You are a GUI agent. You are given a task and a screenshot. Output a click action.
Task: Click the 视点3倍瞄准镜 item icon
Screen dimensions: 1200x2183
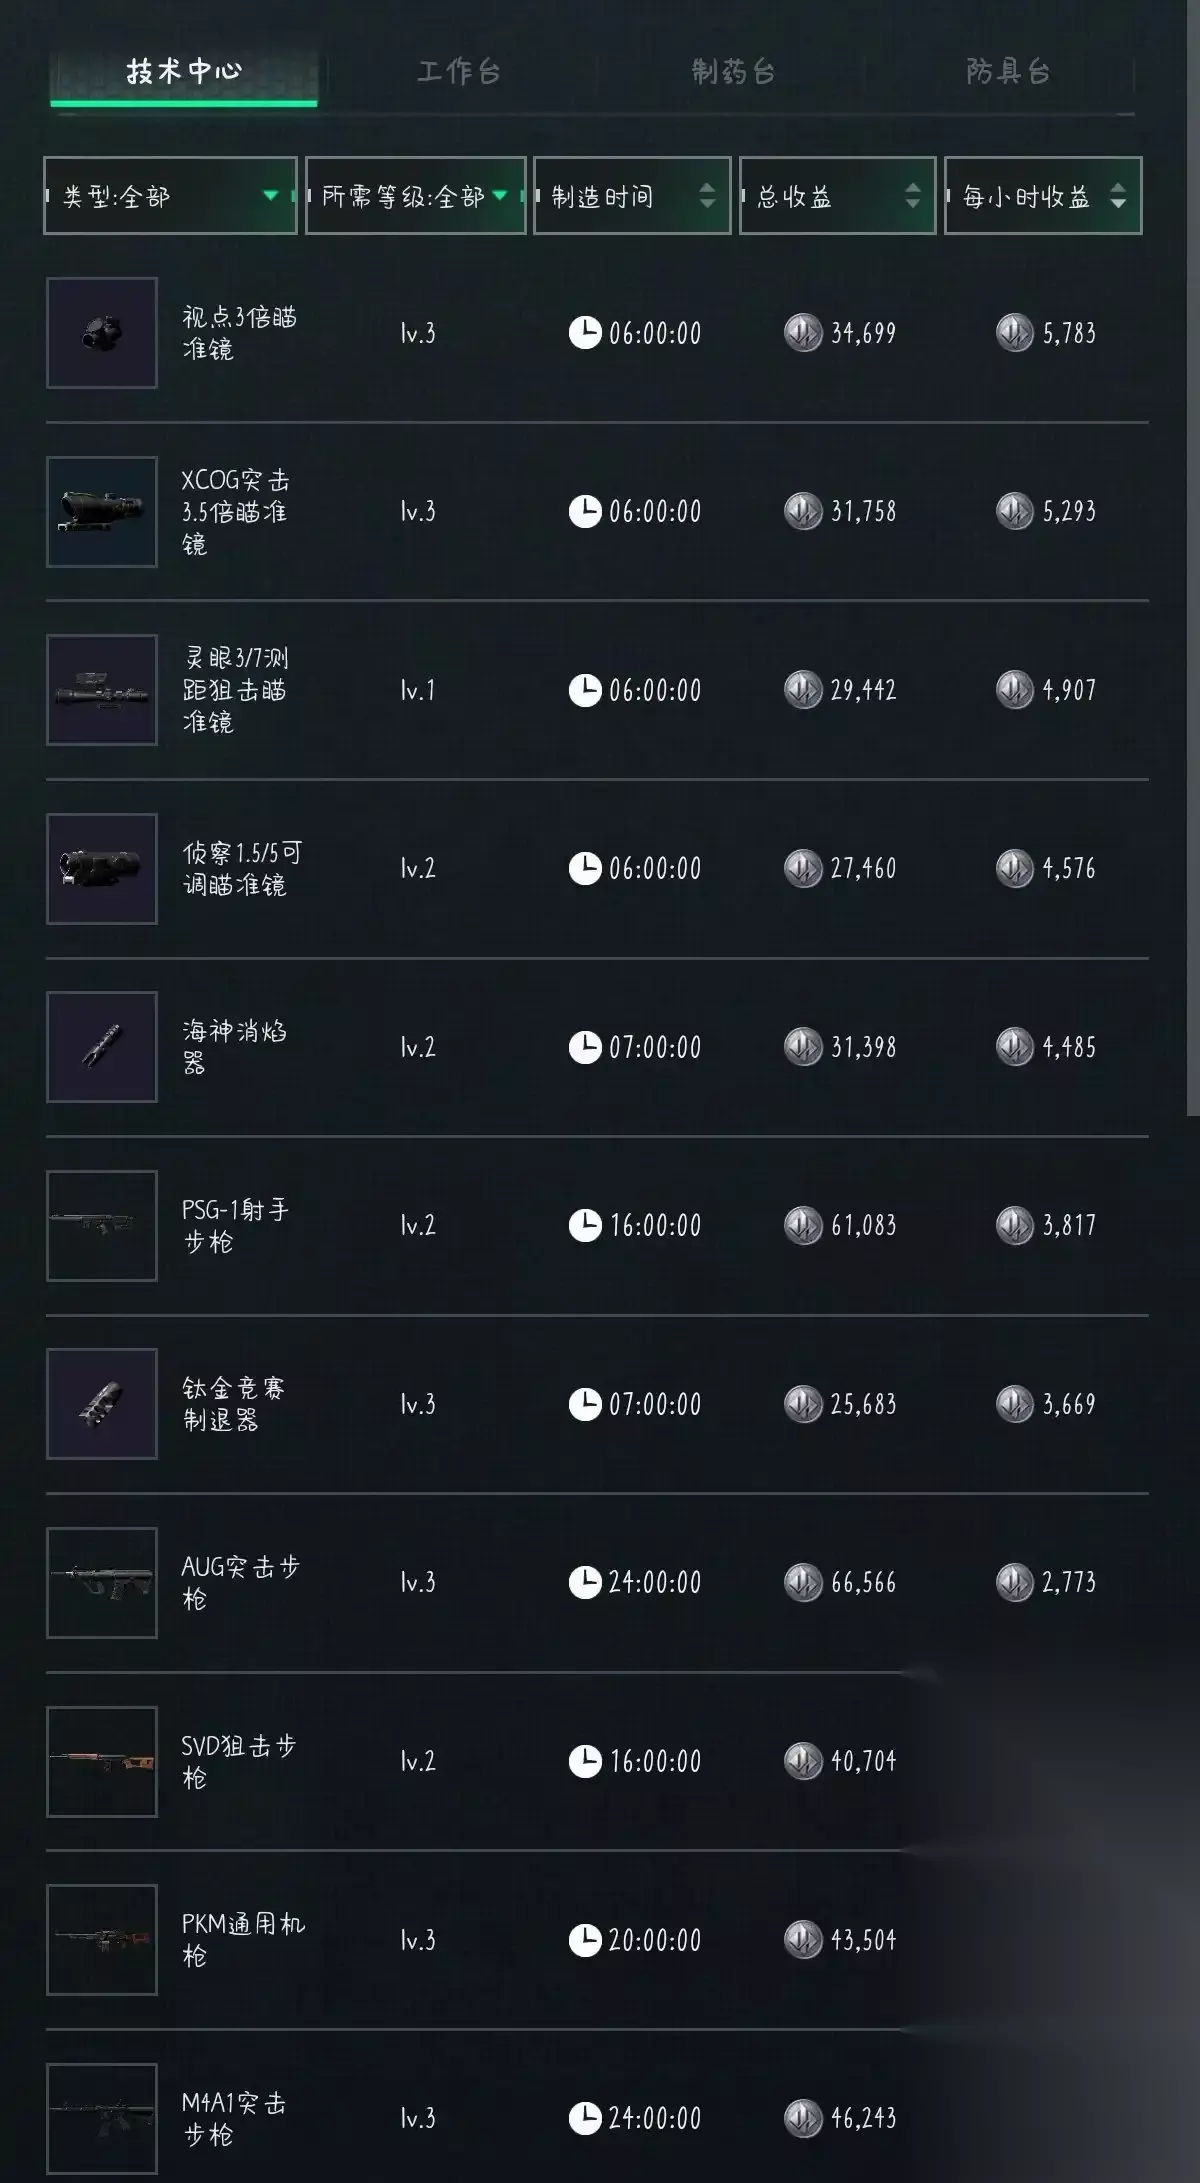click(x=102, y=333)
